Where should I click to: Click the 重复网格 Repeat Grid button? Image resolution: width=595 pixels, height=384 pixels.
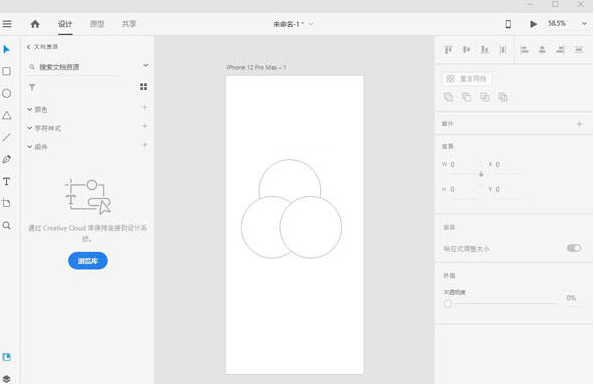[467, 79]
